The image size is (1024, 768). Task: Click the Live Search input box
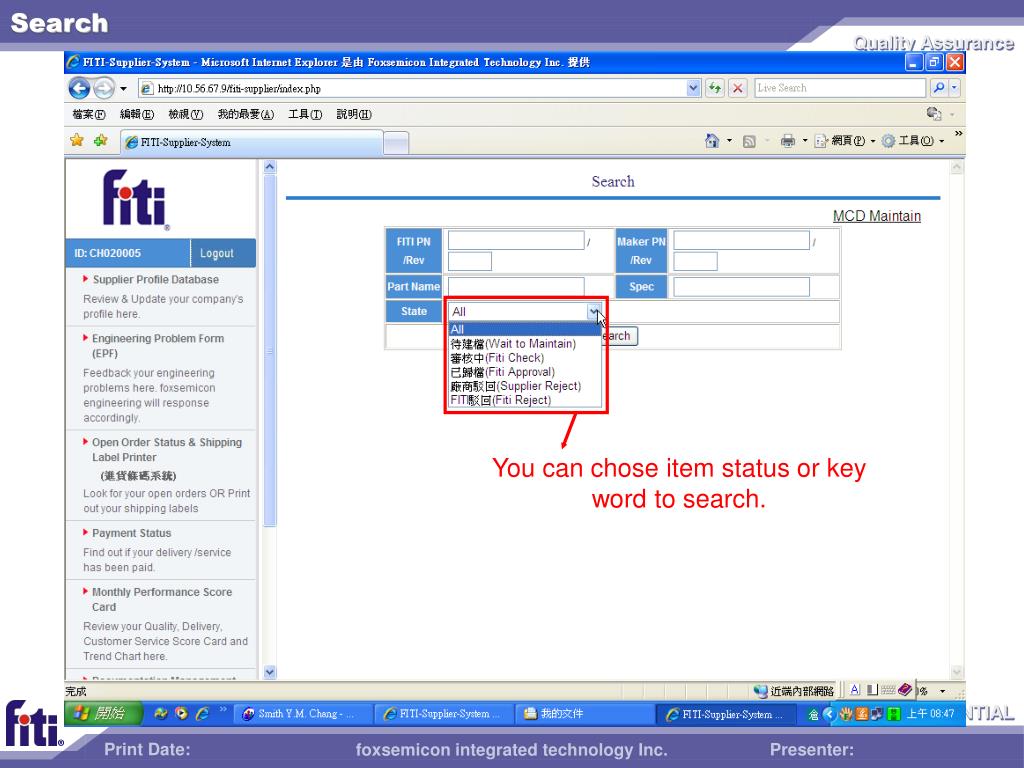[840, 88]
